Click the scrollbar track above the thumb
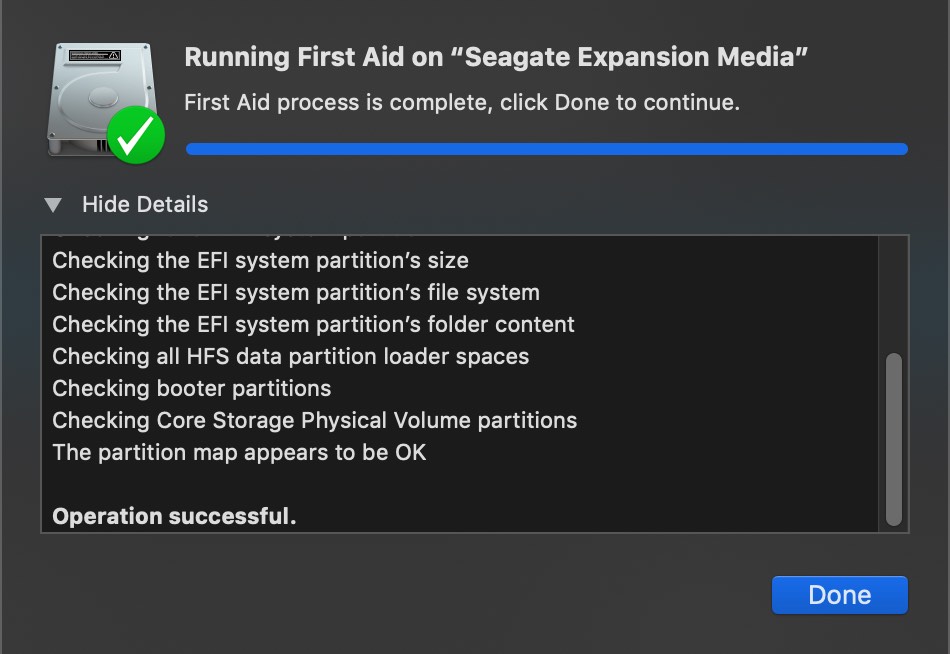The width and height of the screenshot is (950, 654). pyautogui.click(x=894, y=294)
